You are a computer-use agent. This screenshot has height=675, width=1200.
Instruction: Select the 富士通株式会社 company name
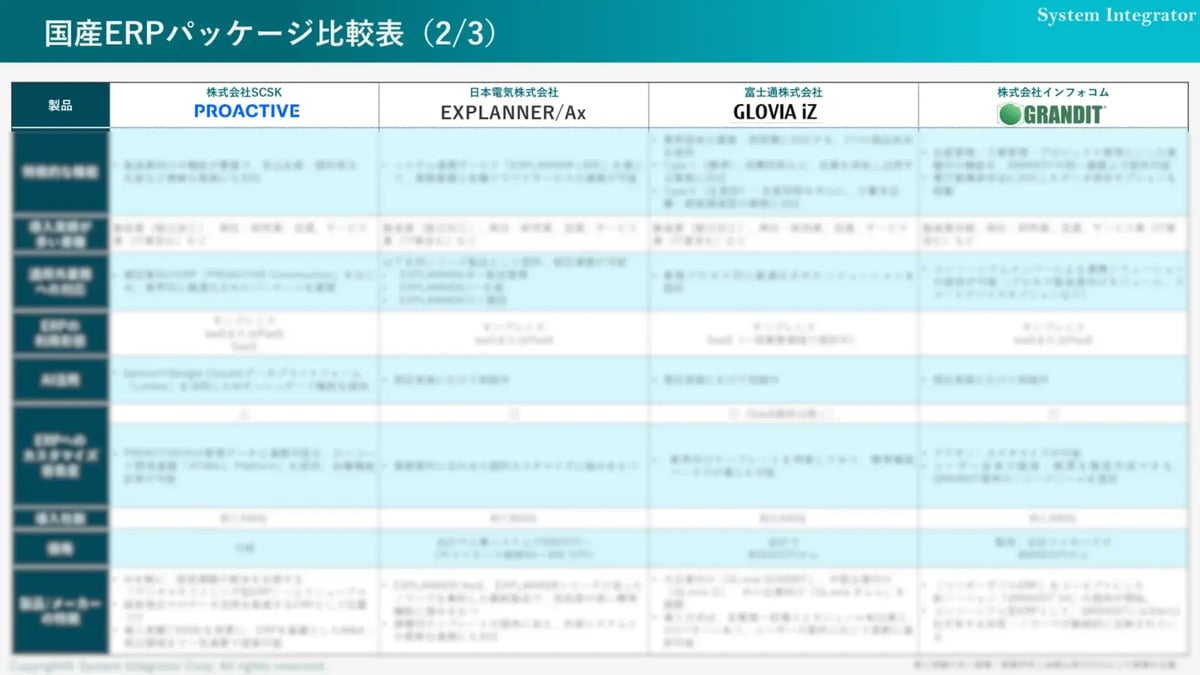(x=782, y=92)
